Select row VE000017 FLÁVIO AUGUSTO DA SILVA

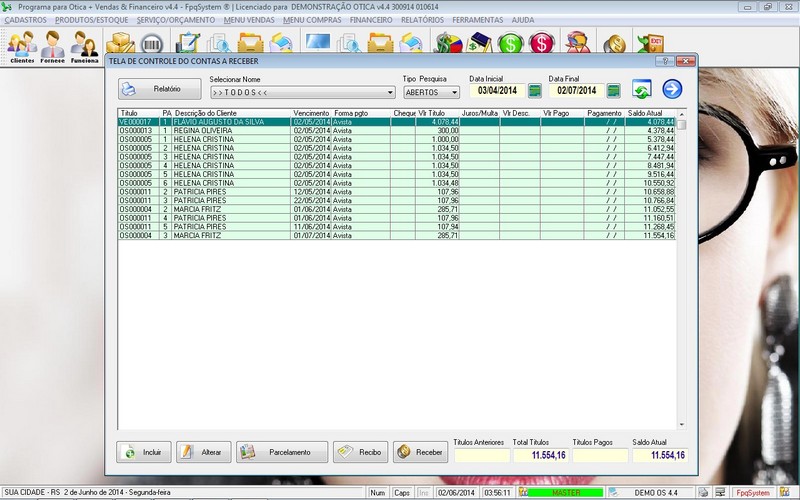click(396, 122)
